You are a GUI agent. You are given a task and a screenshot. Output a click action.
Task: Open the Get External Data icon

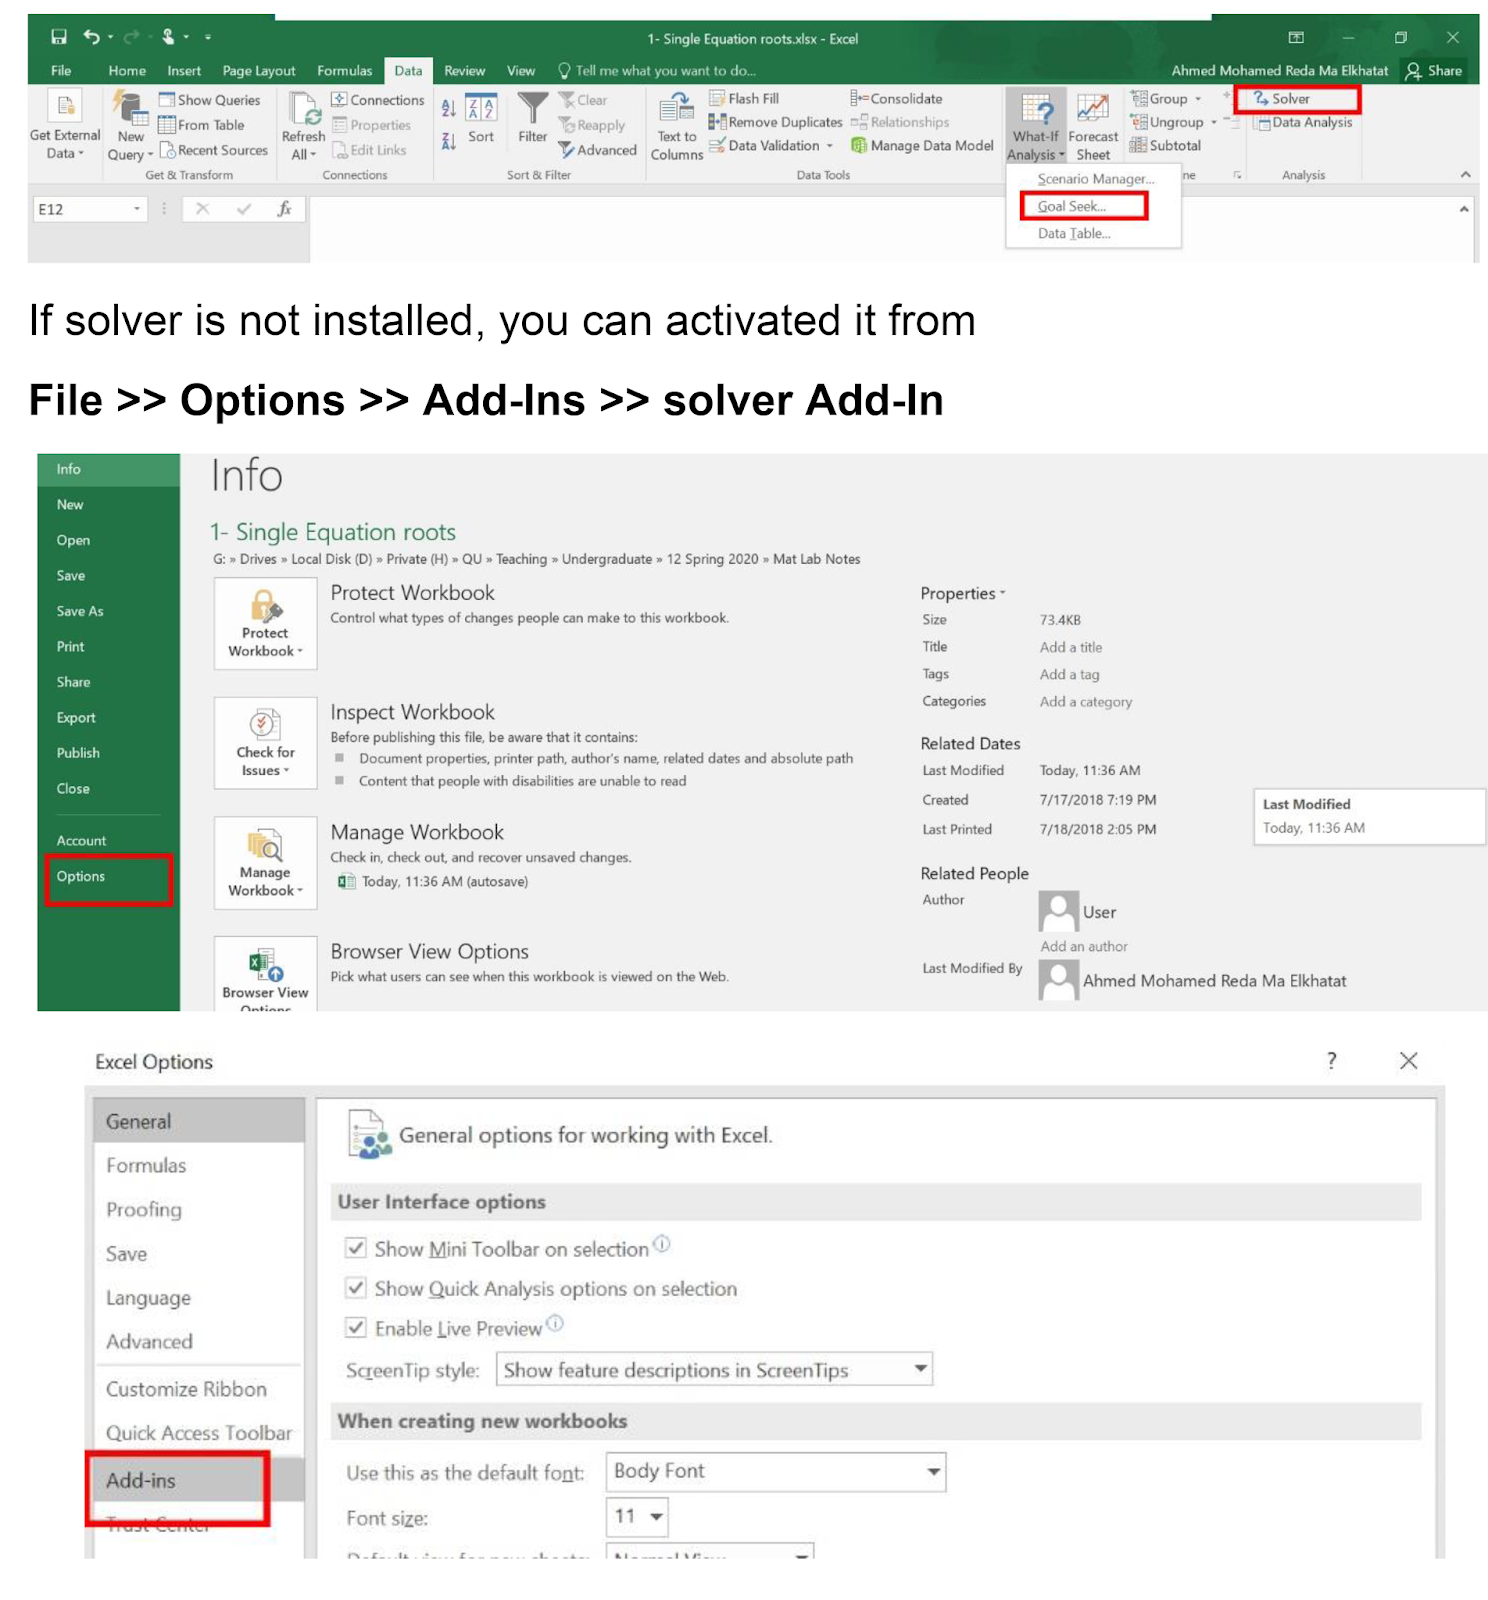click(x=65, y=105)
